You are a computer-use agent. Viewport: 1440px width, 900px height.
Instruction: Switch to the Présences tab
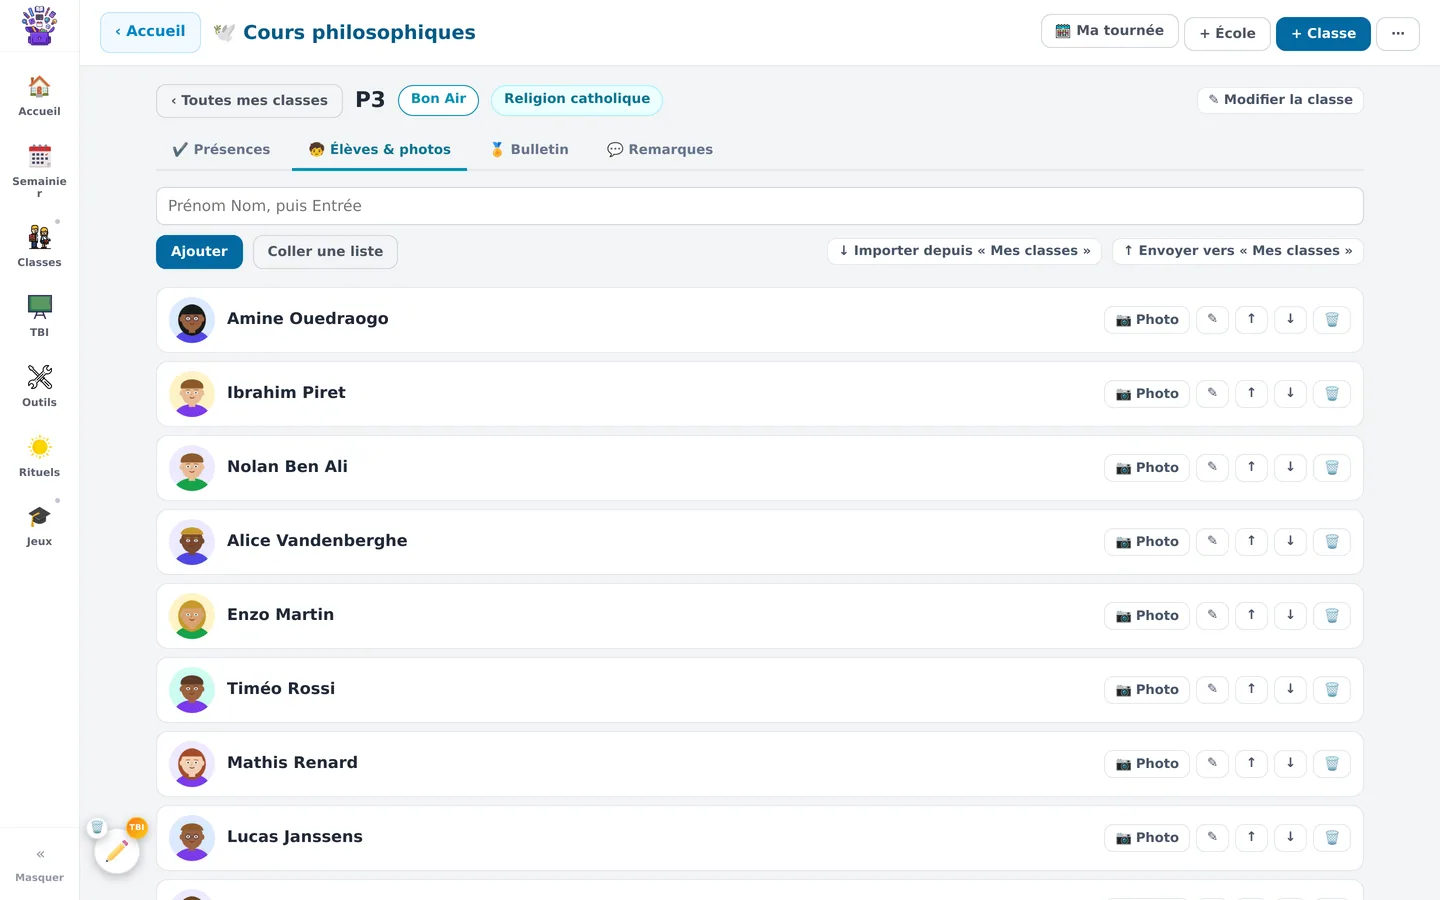[x=221, y=150]
